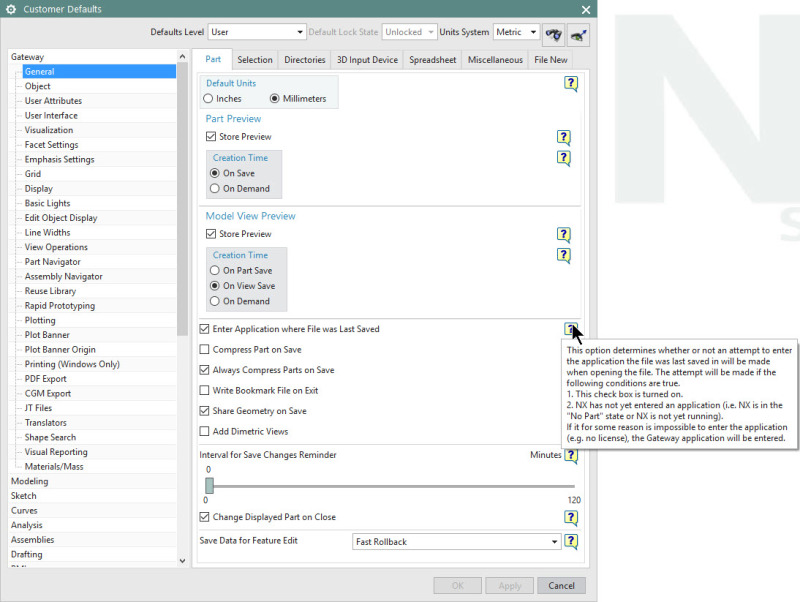The image size is (800, 602).
Task: Click the Part tab
Action: [213, 59]
